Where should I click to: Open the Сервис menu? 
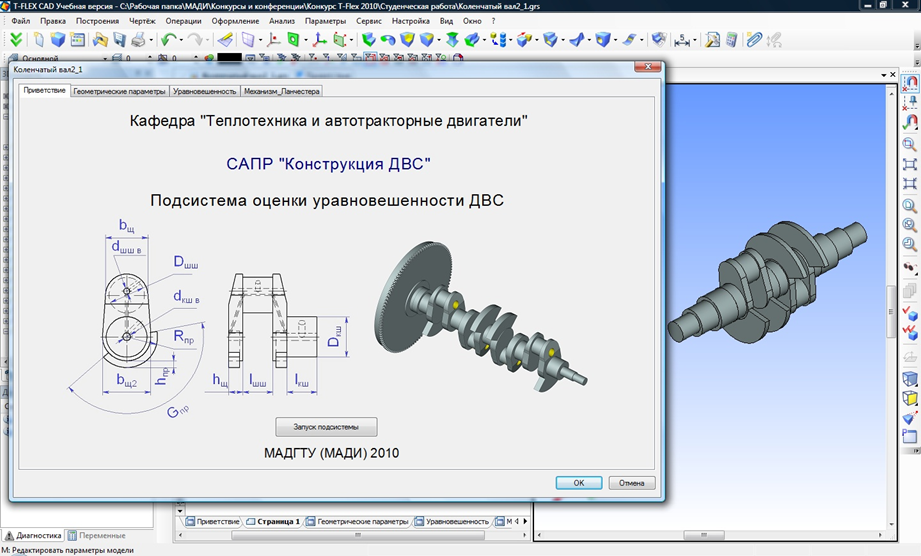tap(369, 21)
